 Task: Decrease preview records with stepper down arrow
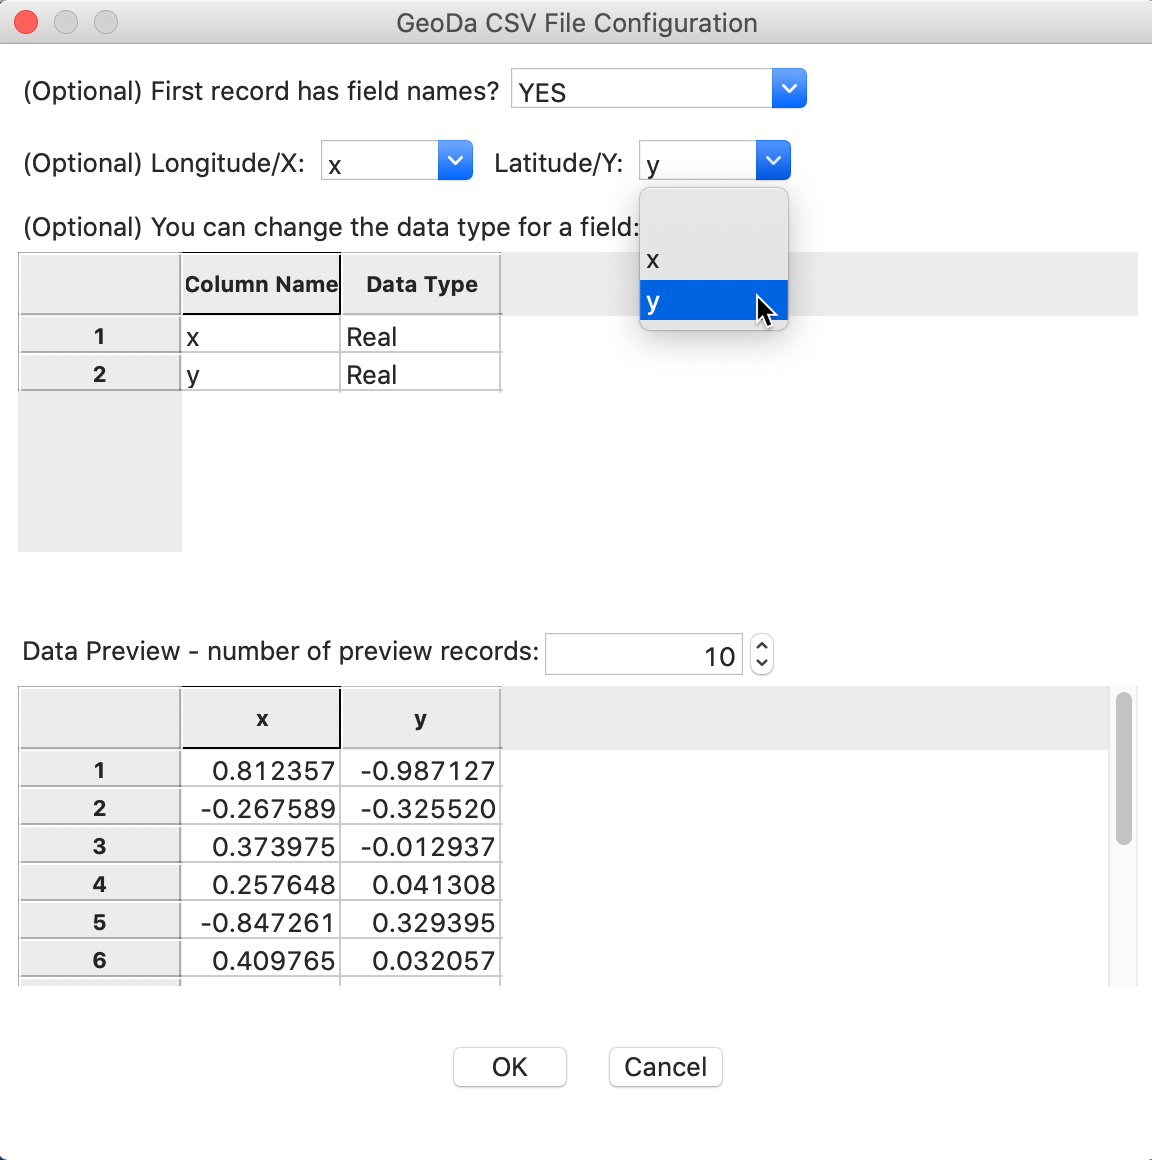pyautogui.click(x=762, y=664)
